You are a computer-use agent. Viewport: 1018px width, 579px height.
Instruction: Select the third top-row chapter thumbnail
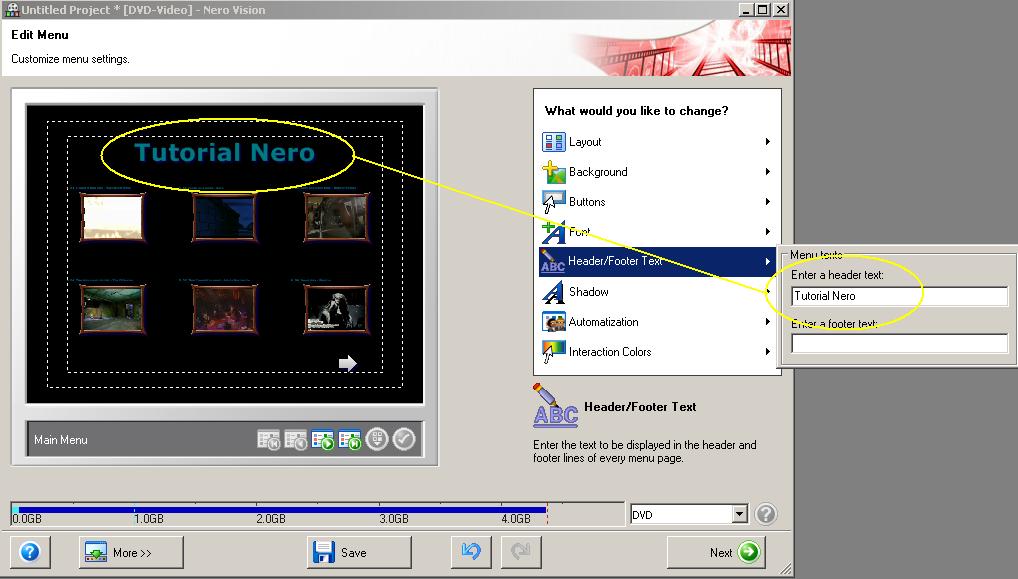click(x=336, y=217)
